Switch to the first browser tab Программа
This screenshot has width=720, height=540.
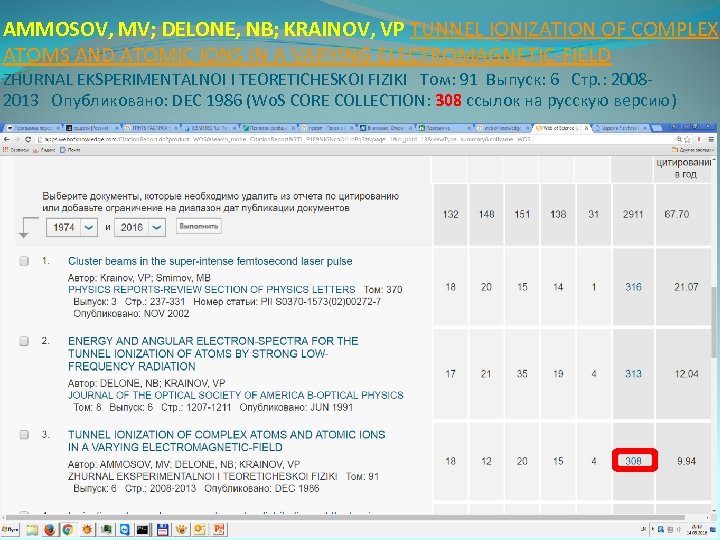32,128
